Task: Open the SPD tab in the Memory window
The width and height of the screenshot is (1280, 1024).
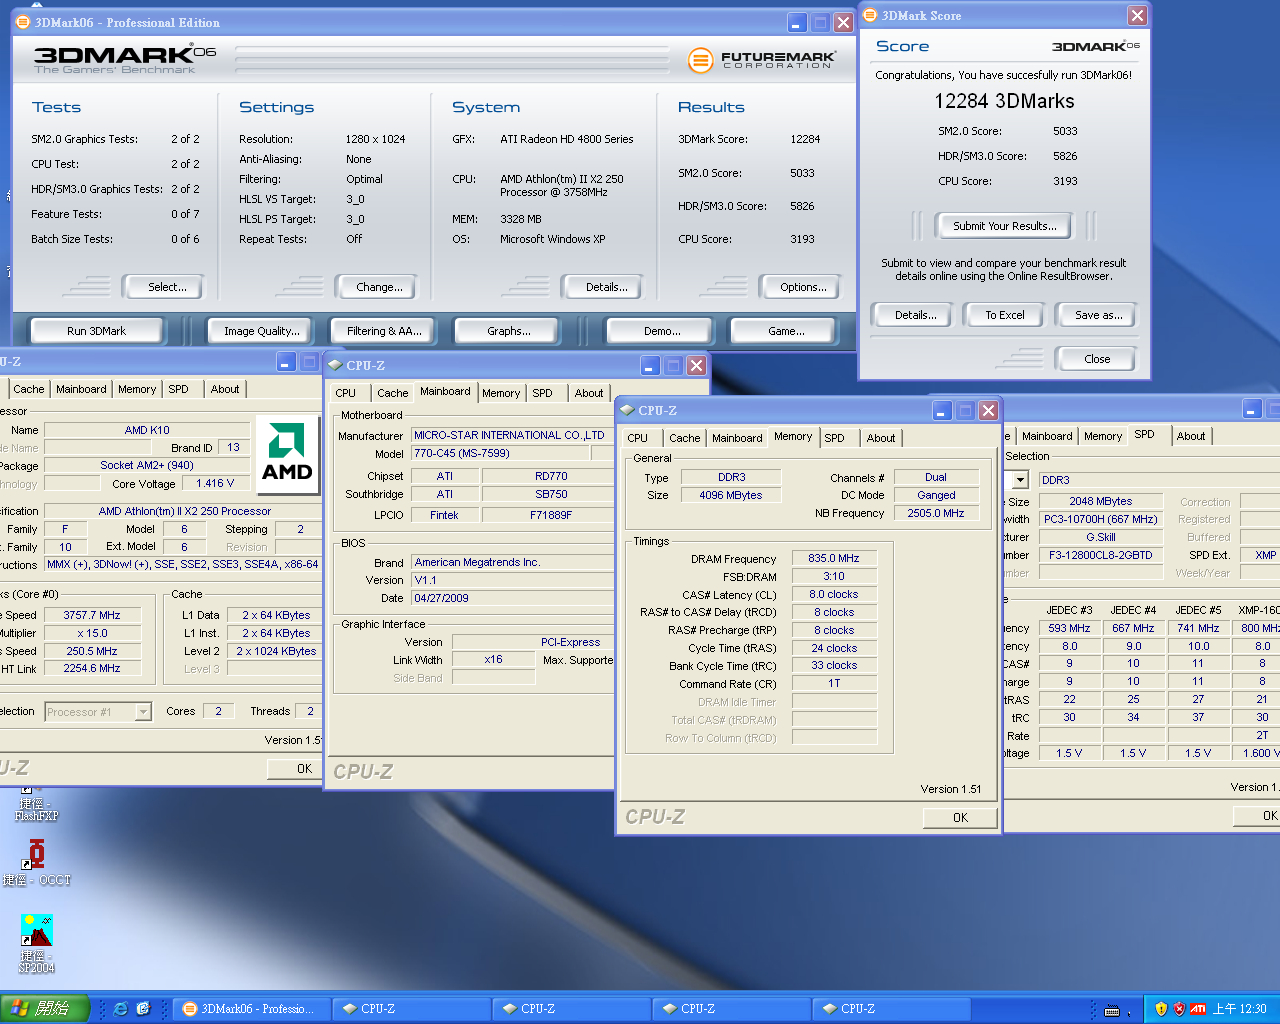Action: tap(835, 438)
